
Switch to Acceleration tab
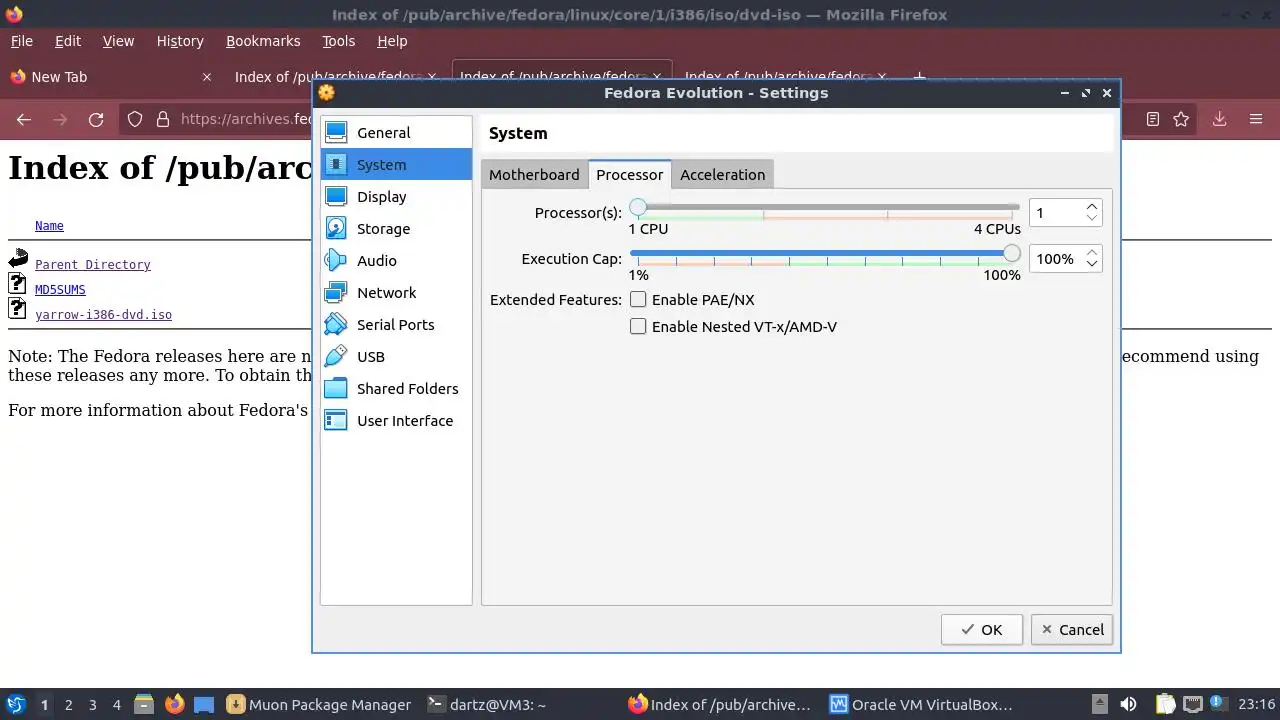[x=722, y=174]
